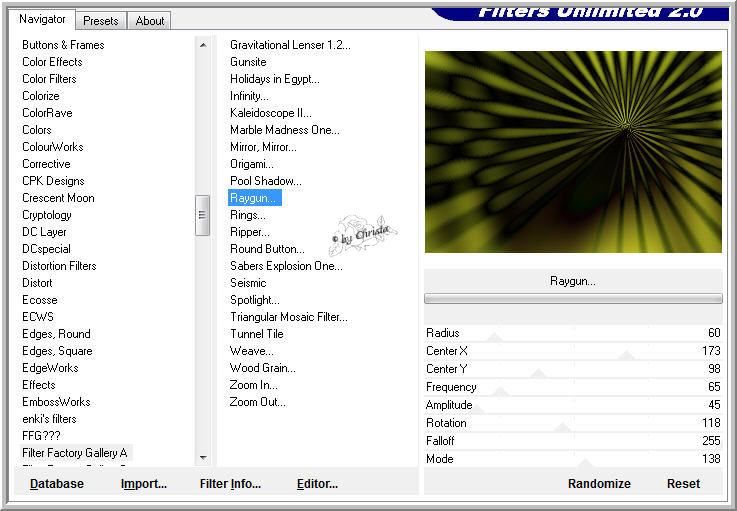Viewport: 737px width, 511px height.
Task: Click the progress bar under Raygun title
Action: pyautogui.click(x=573, y=298)
